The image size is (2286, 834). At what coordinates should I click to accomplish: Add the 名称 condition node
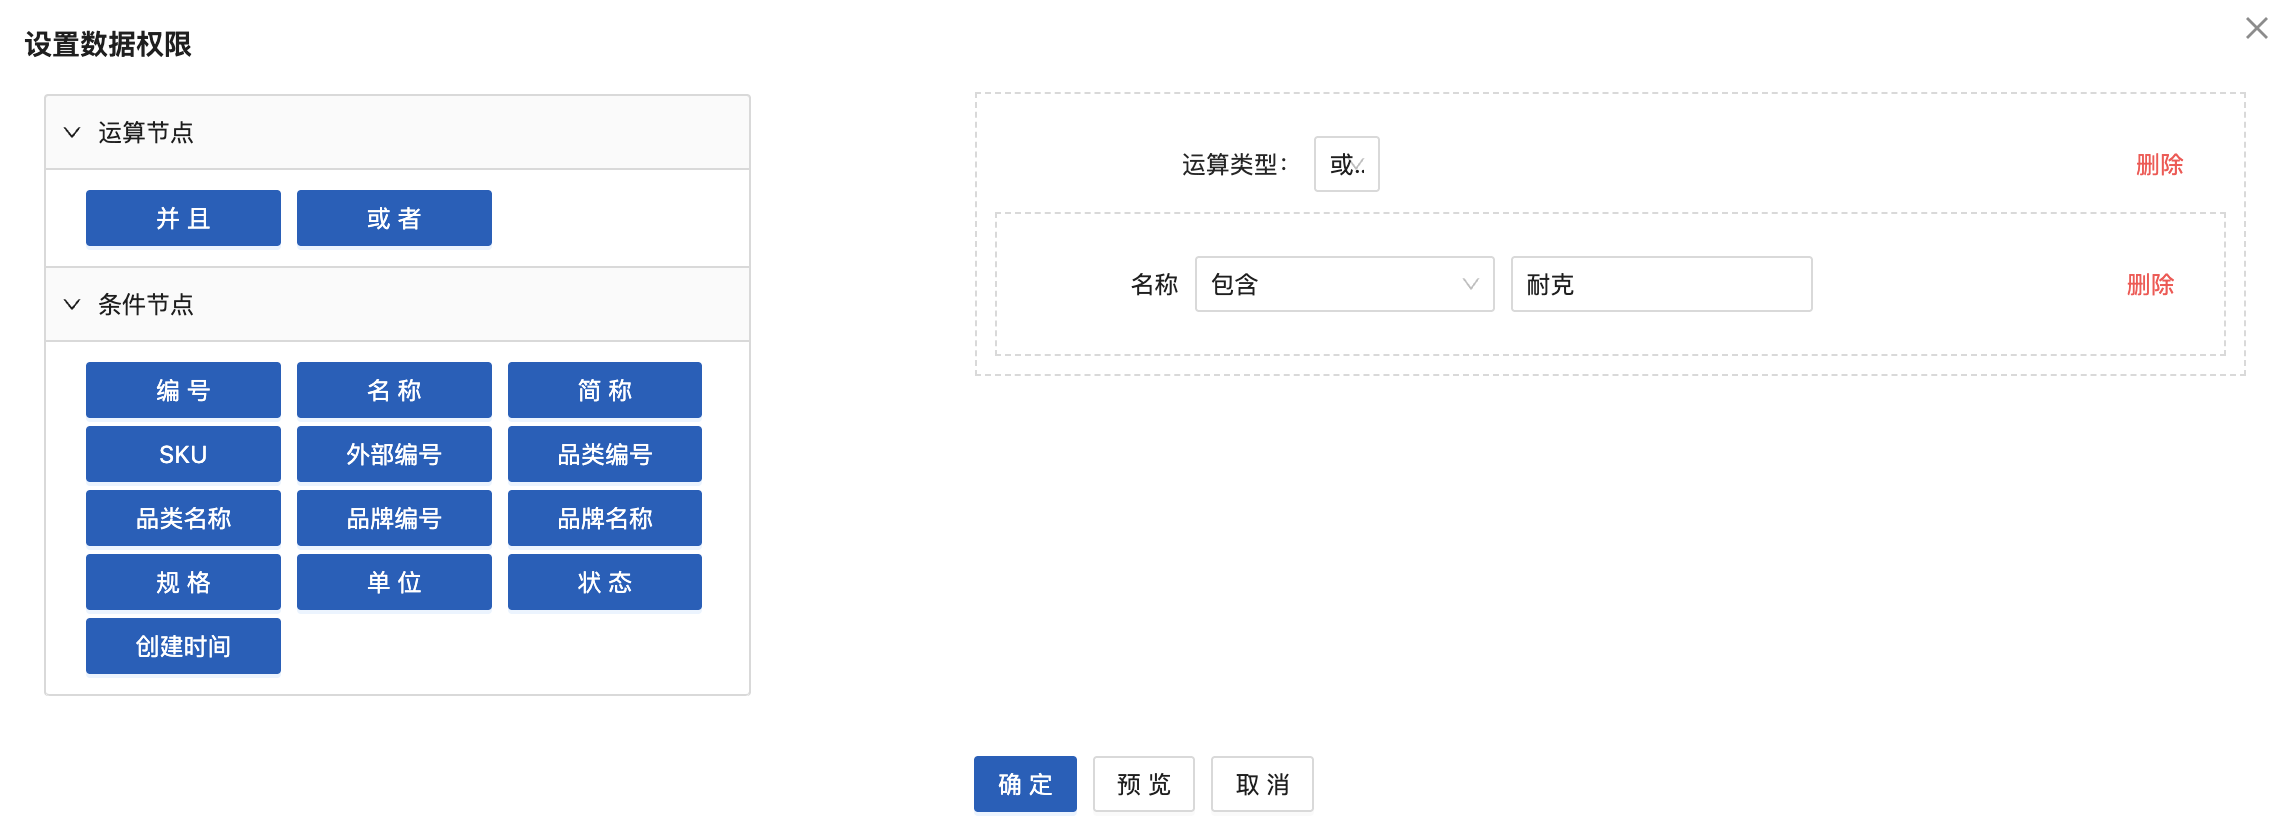[394, 390]
